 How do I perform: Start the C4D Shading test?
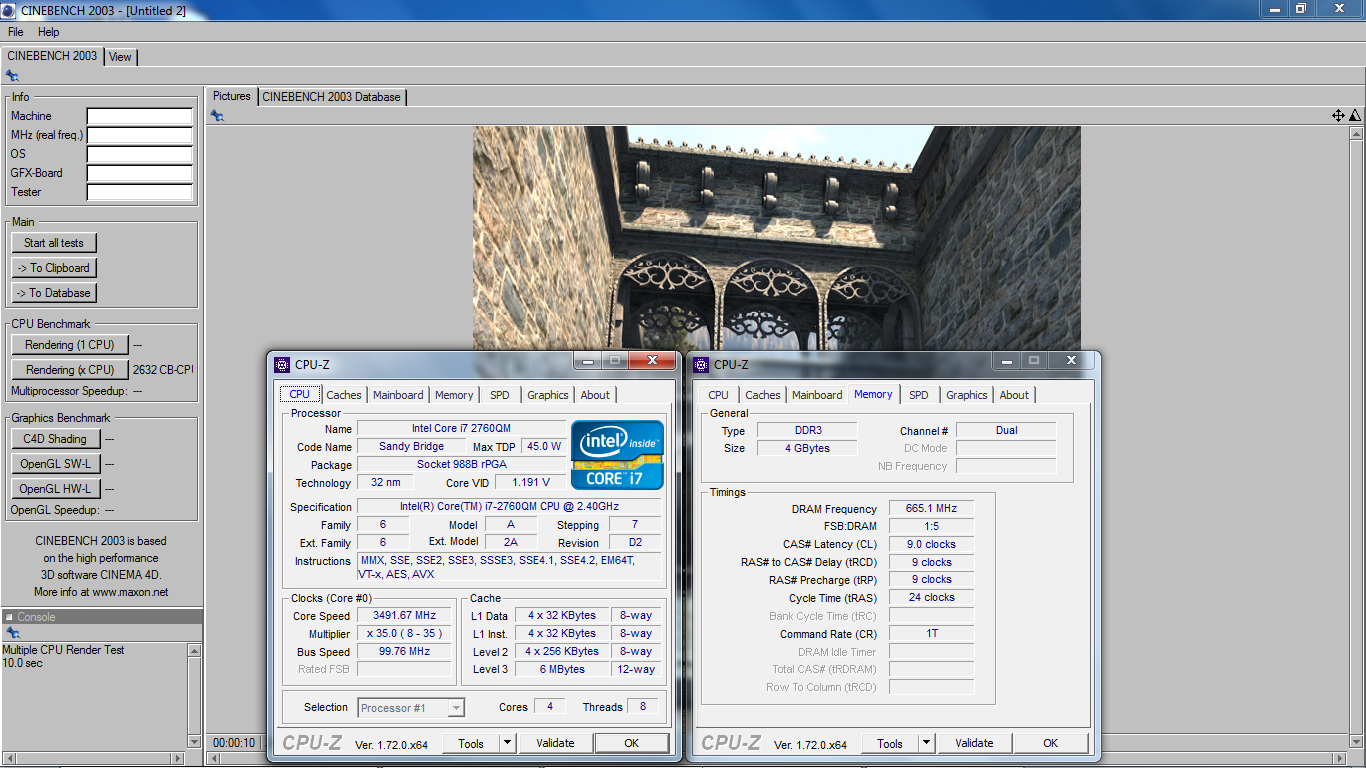[56, 439]
